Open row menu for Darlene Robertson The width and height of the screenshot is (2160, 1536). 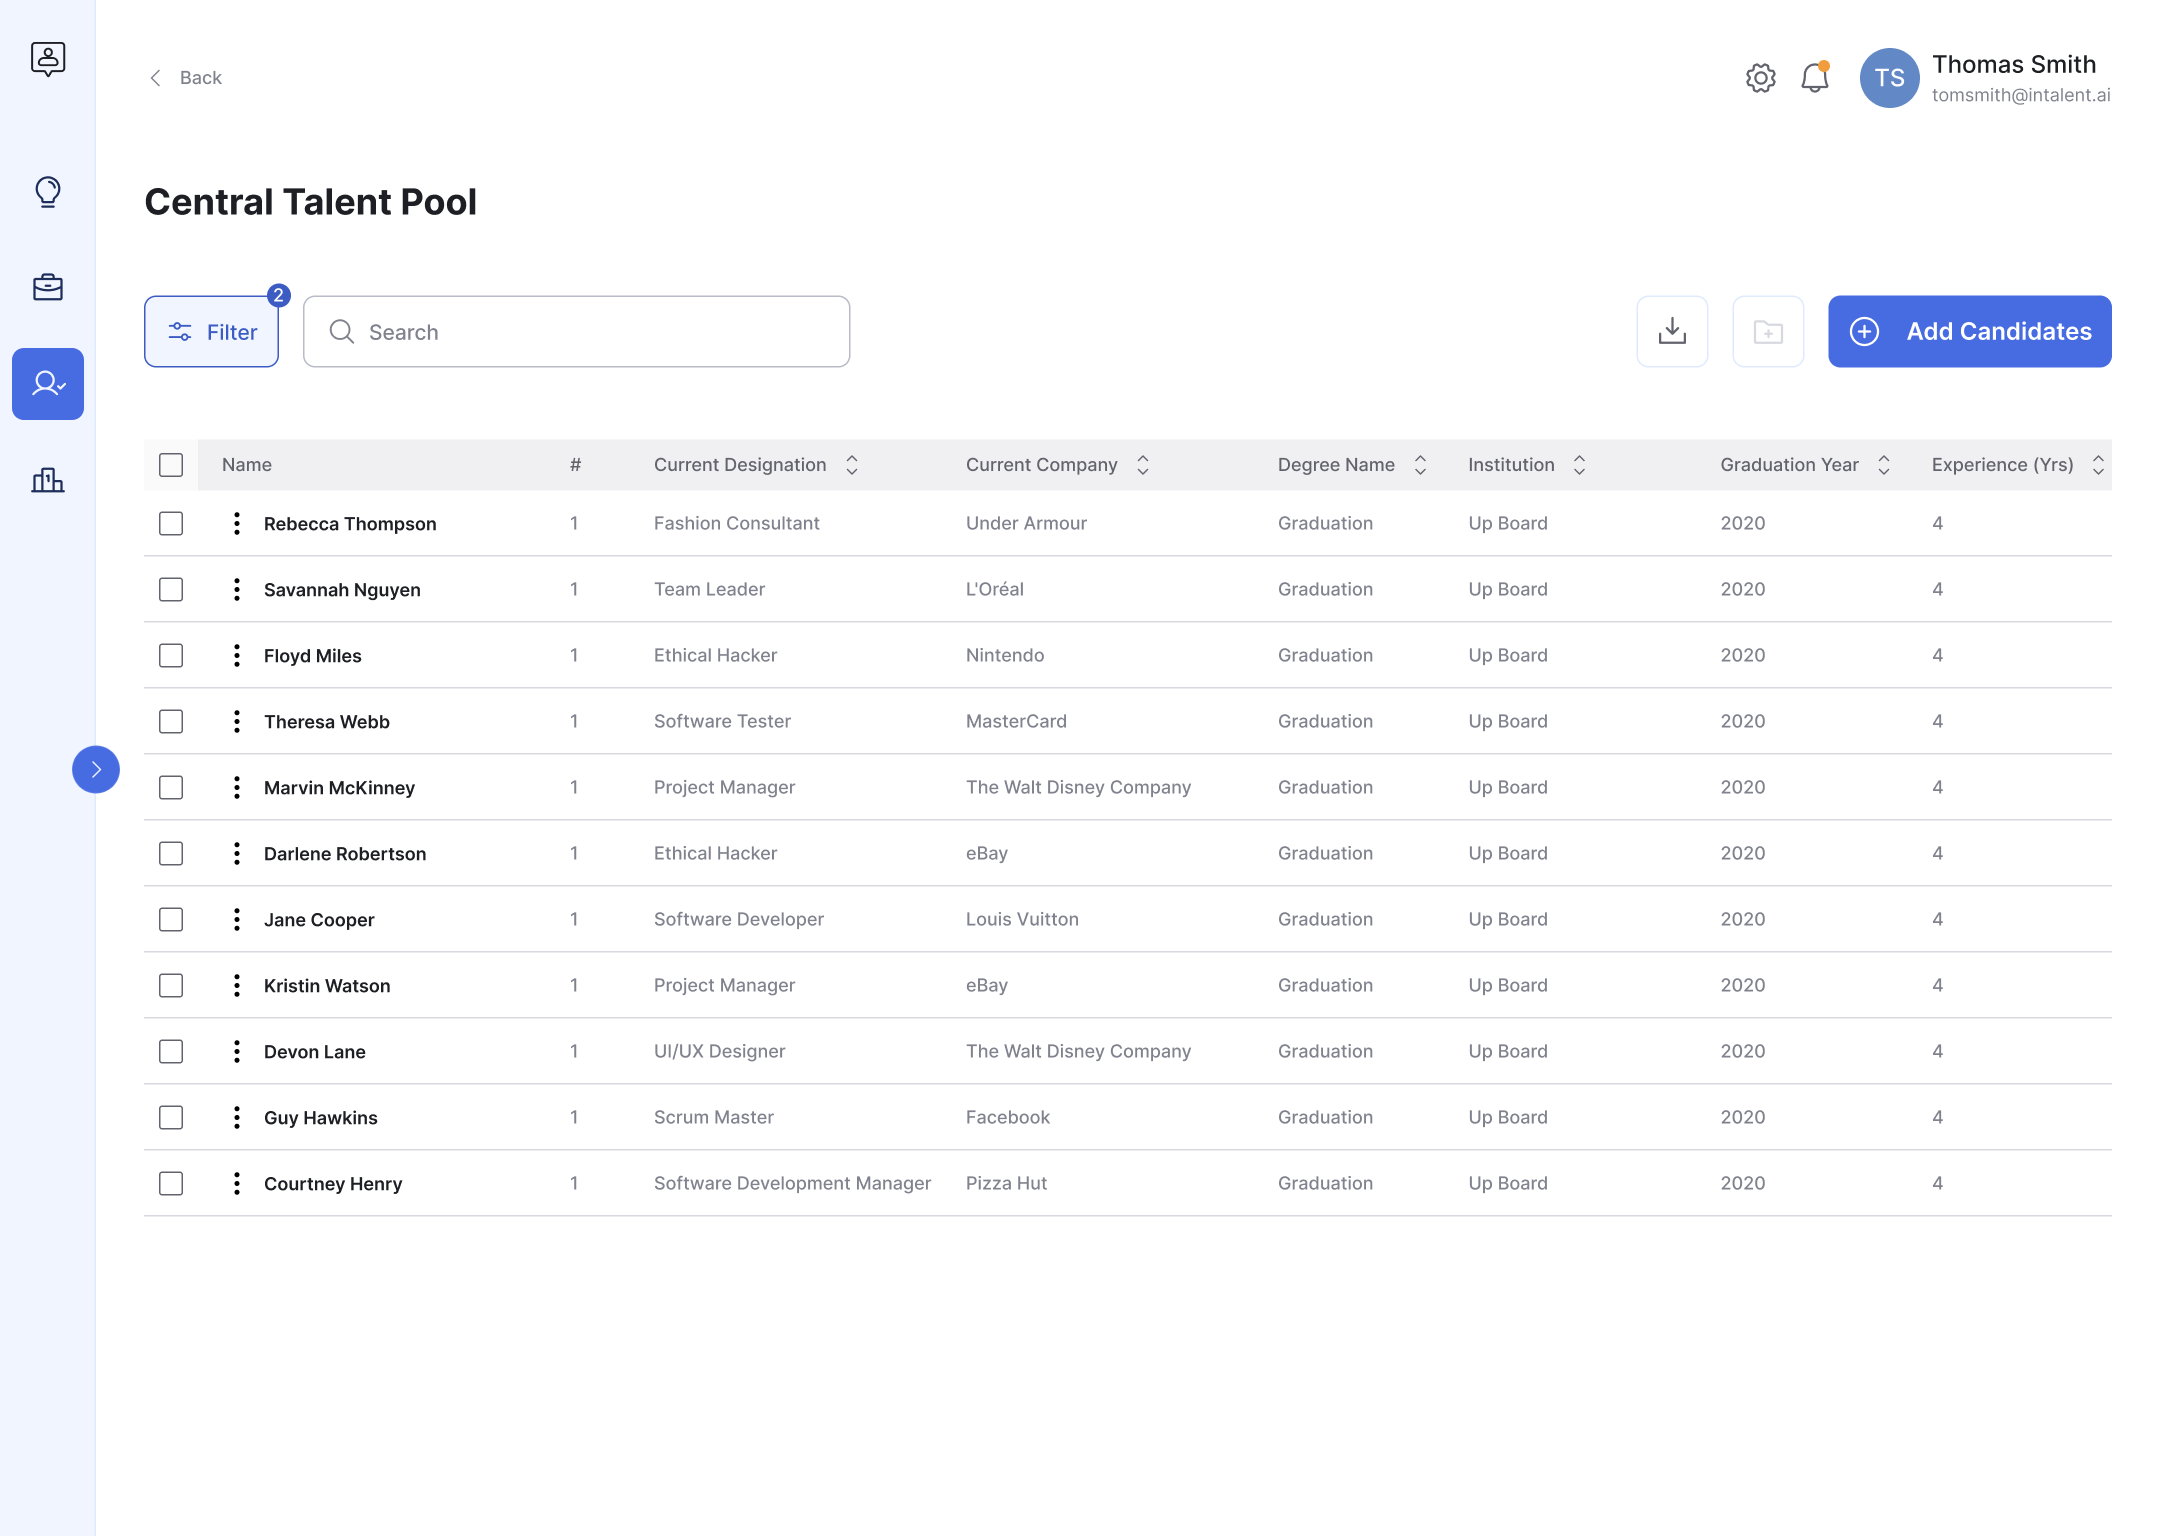click(x=237, y=853)
